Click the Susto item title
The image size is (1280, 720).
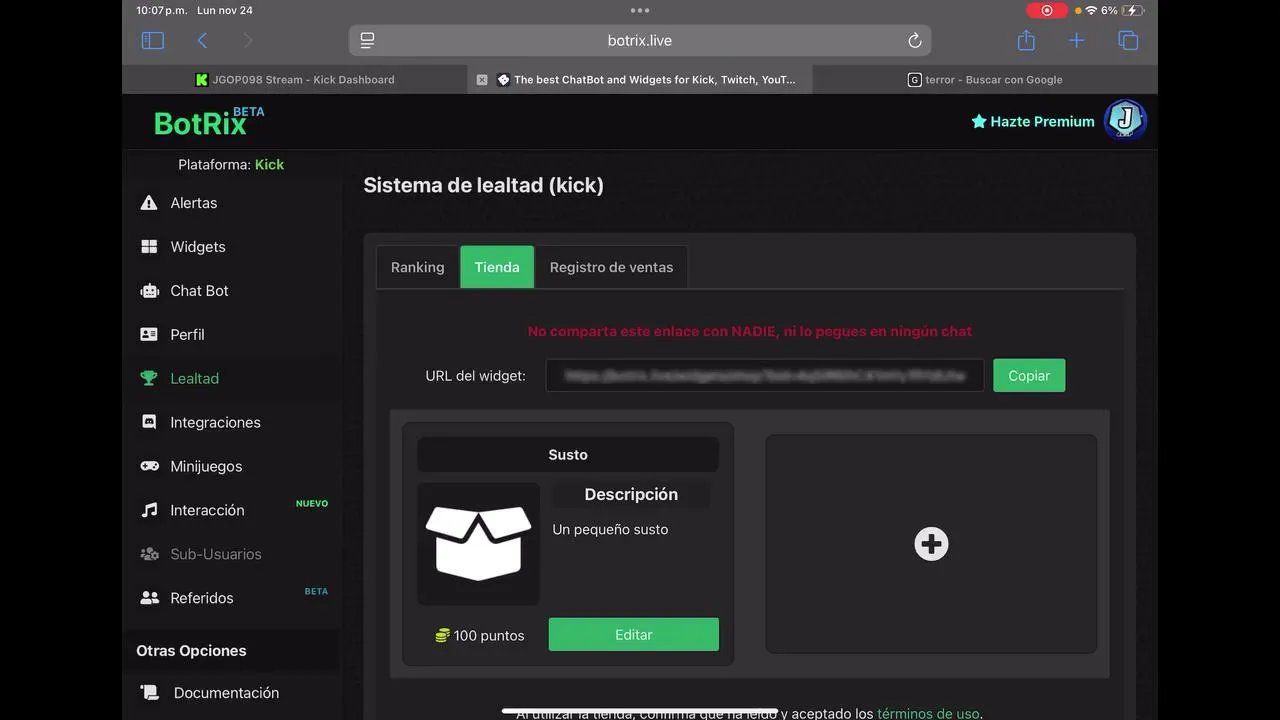click(x=568, y=455)
